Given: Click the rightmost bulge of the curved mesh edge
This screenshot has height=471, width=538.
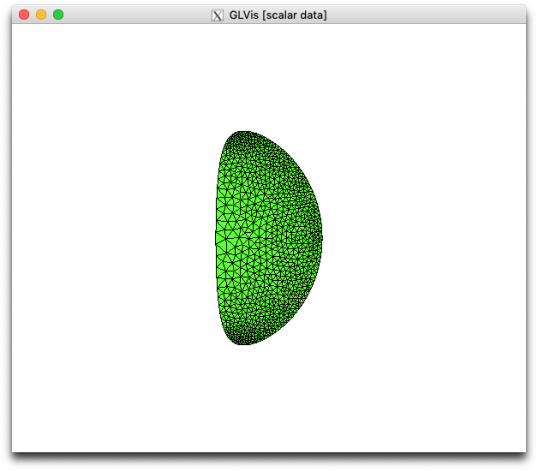Looking at the screenshot, I should (x=321, y=237).
